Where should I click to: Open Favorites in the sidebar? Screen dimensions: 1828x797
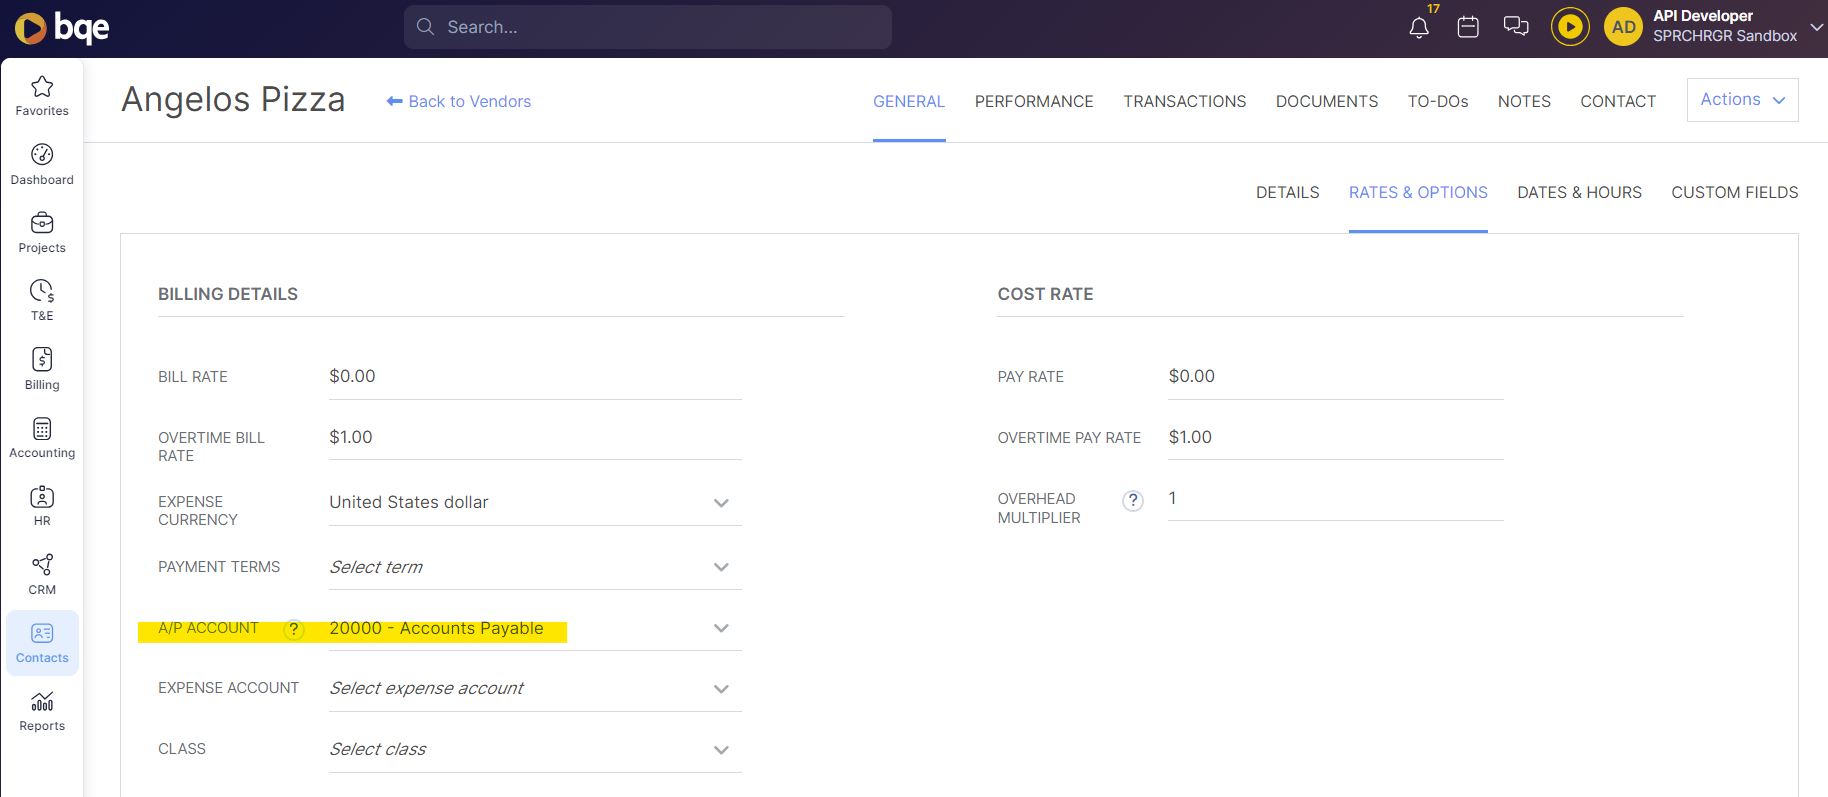pyautogui.click(x=42, y=96)
